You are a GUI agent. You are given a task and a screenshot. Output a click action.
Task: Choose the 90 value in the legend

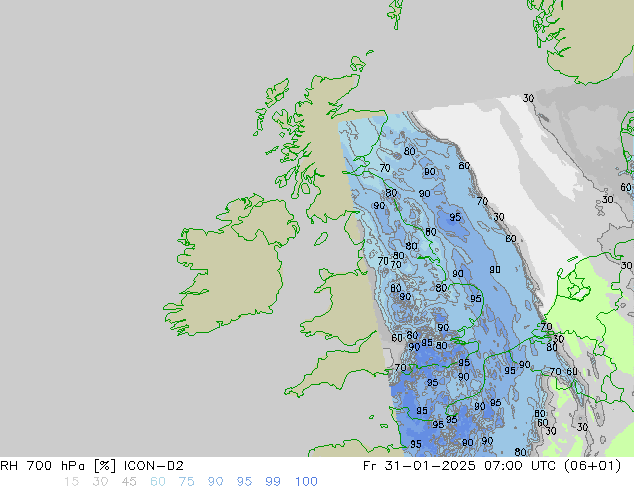tap(215, 482)
